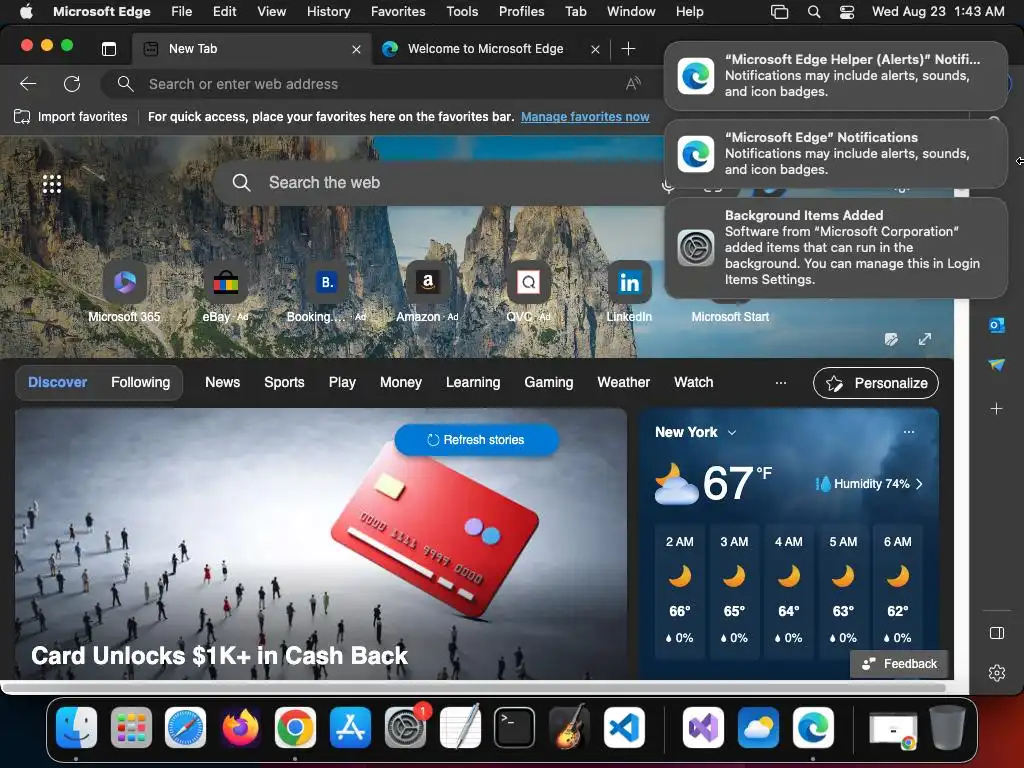The width and height of the screenshot is (1024, 768).
Task: Add a sidebar app with plus icon
Action: tap(996, 409)
